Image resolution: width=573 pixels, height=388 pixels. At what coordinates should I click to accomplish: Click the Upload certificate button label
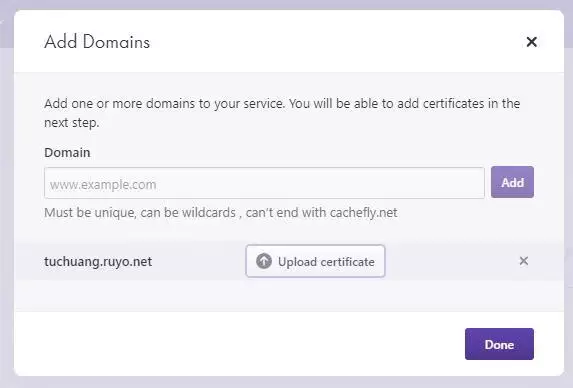pos(326,262)
